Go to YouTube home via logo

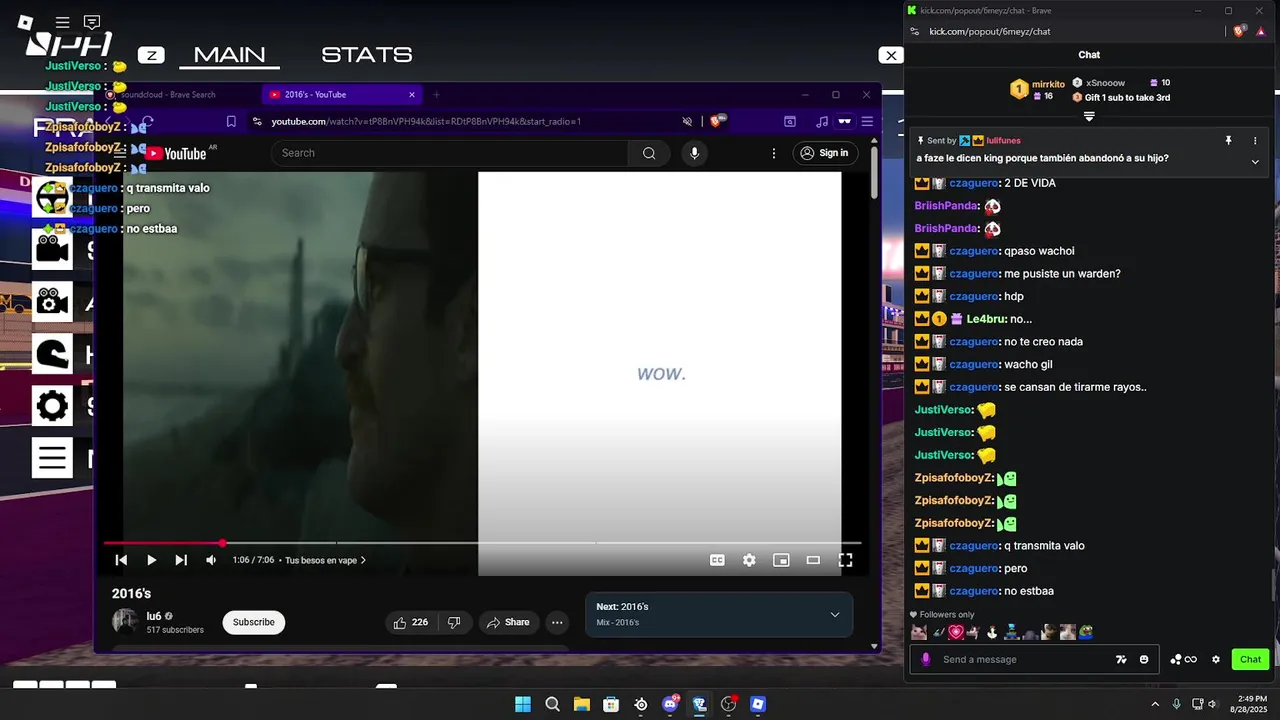coord(175,154)
